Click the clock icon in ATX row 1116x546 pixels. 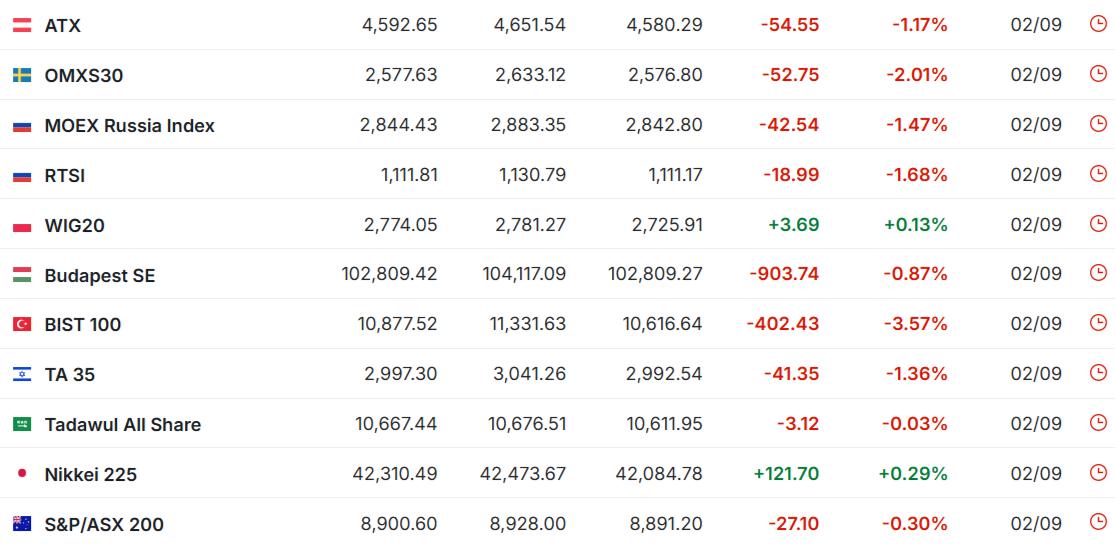click(x=1098, y=24)
